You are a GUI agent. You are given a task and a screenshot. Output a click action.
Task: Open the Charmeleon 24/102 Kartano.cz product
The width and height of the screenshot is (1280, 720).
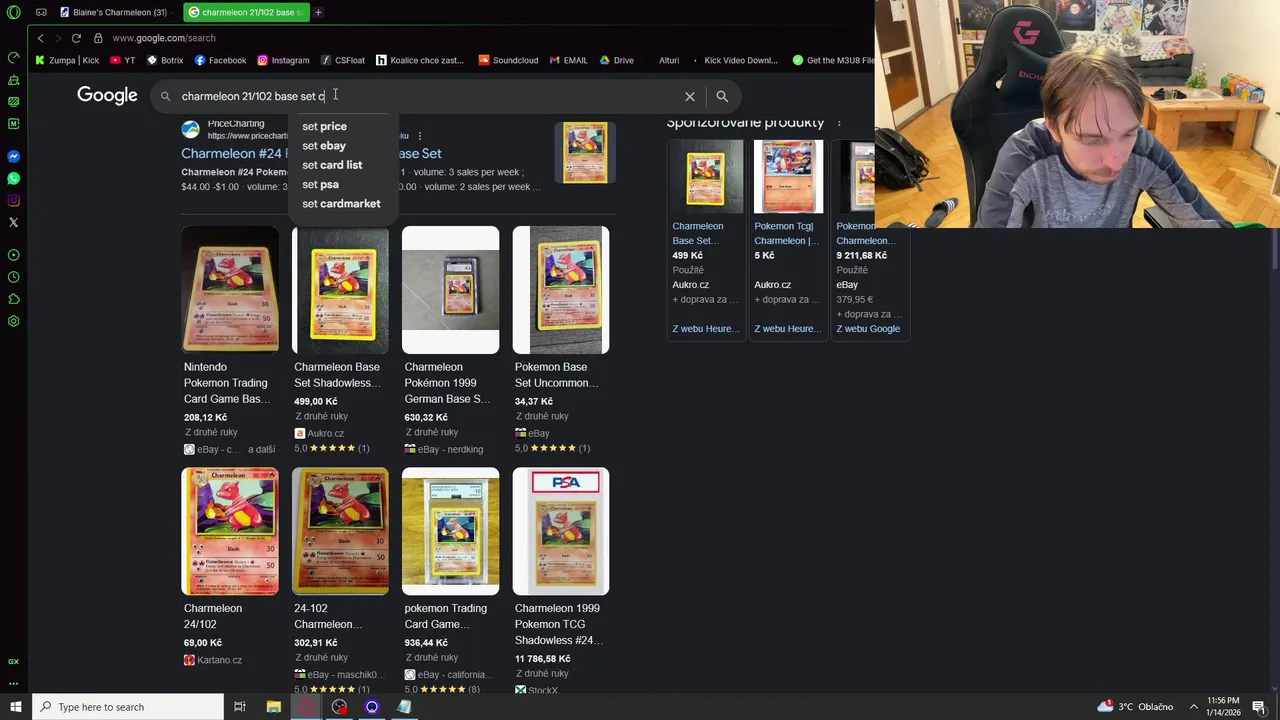tap(230, 567)
